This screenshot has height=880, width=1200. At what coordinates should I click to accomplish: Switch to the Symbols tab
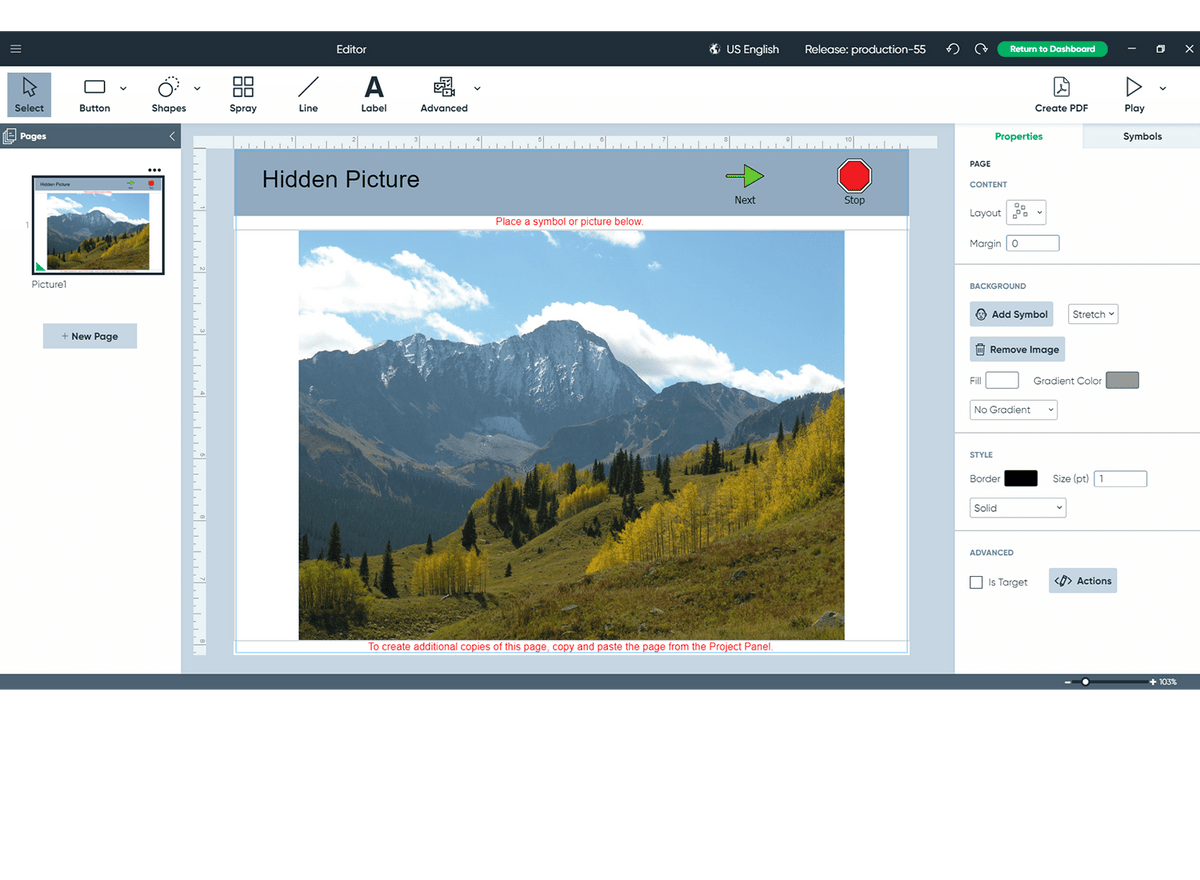[x=1142, y=136]
